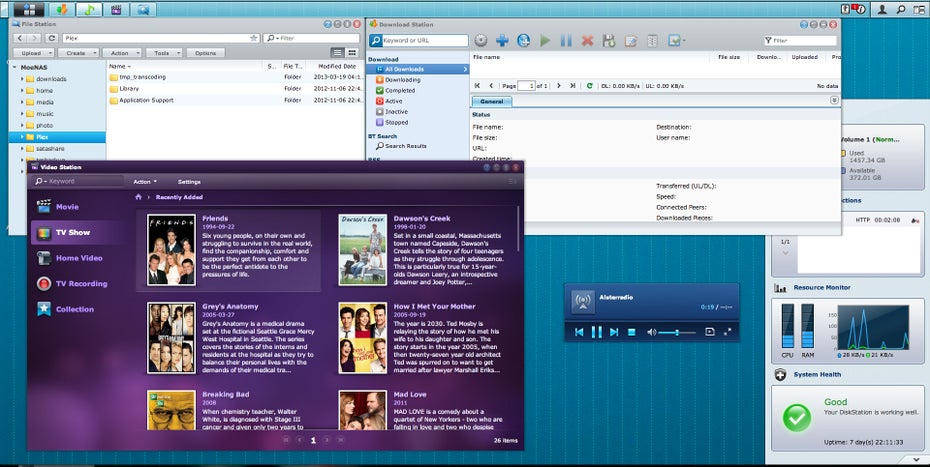Open Video Station Settings
This screenshot has width=930, height=467.
189,182
